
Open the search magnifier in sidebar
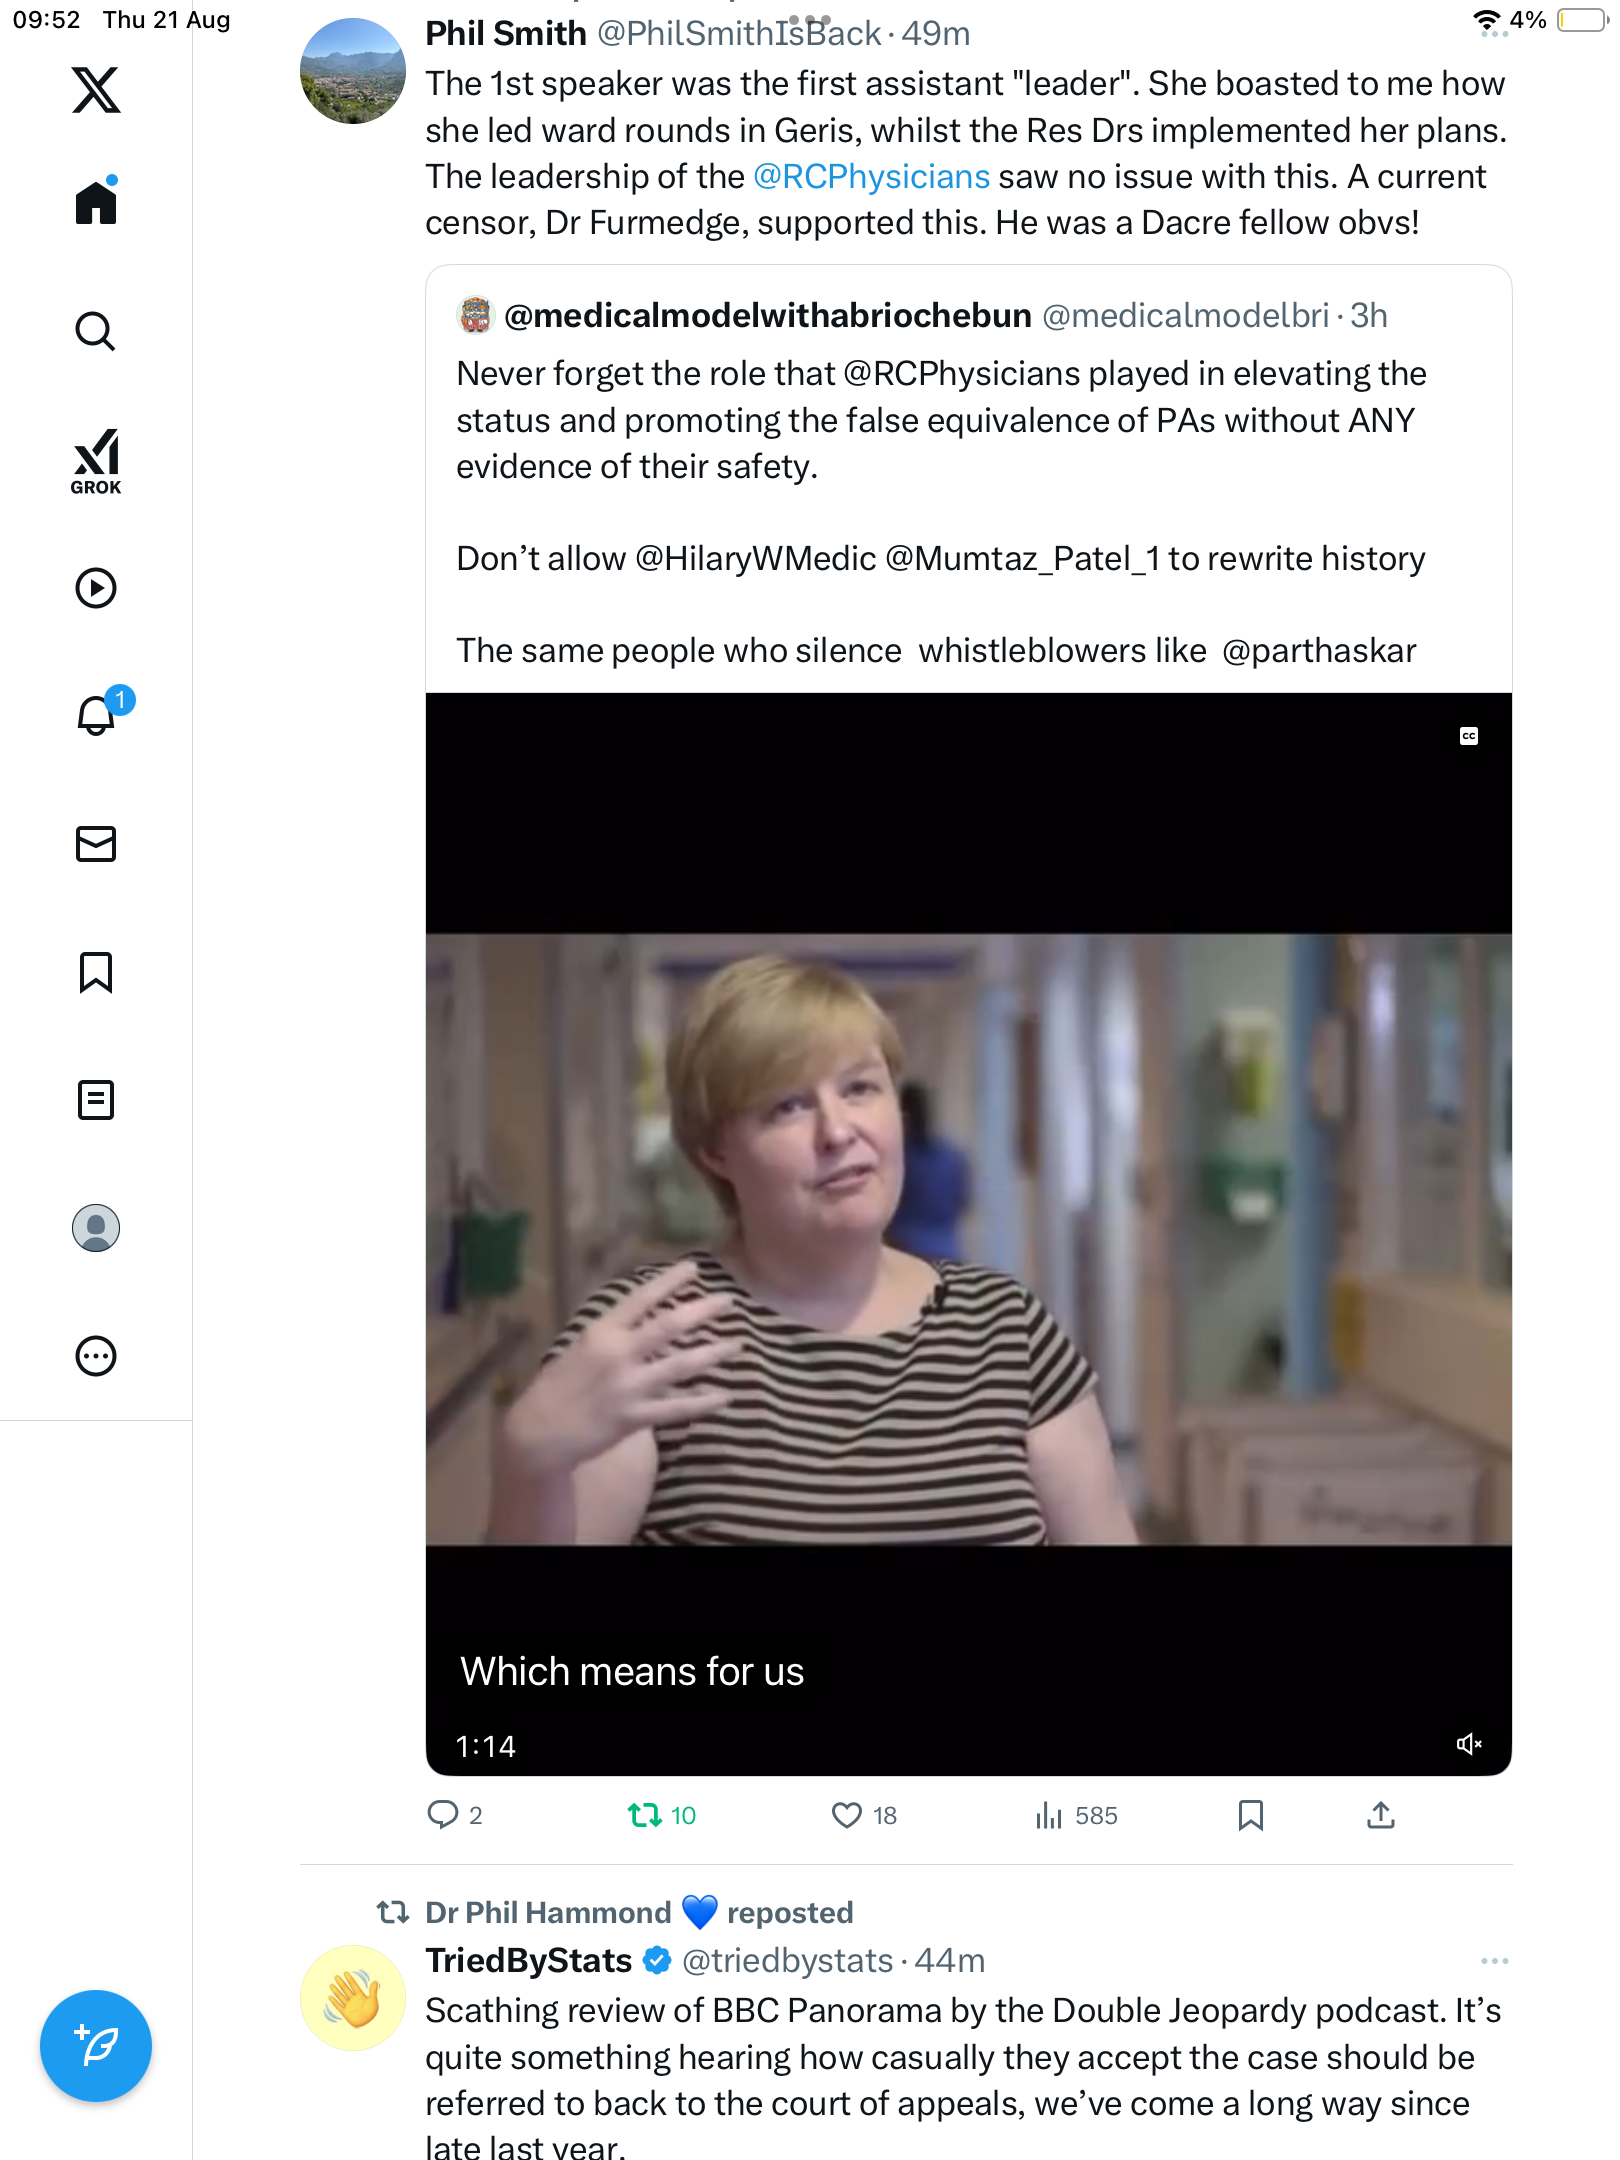pyautogui.click(x=96, y=331)
